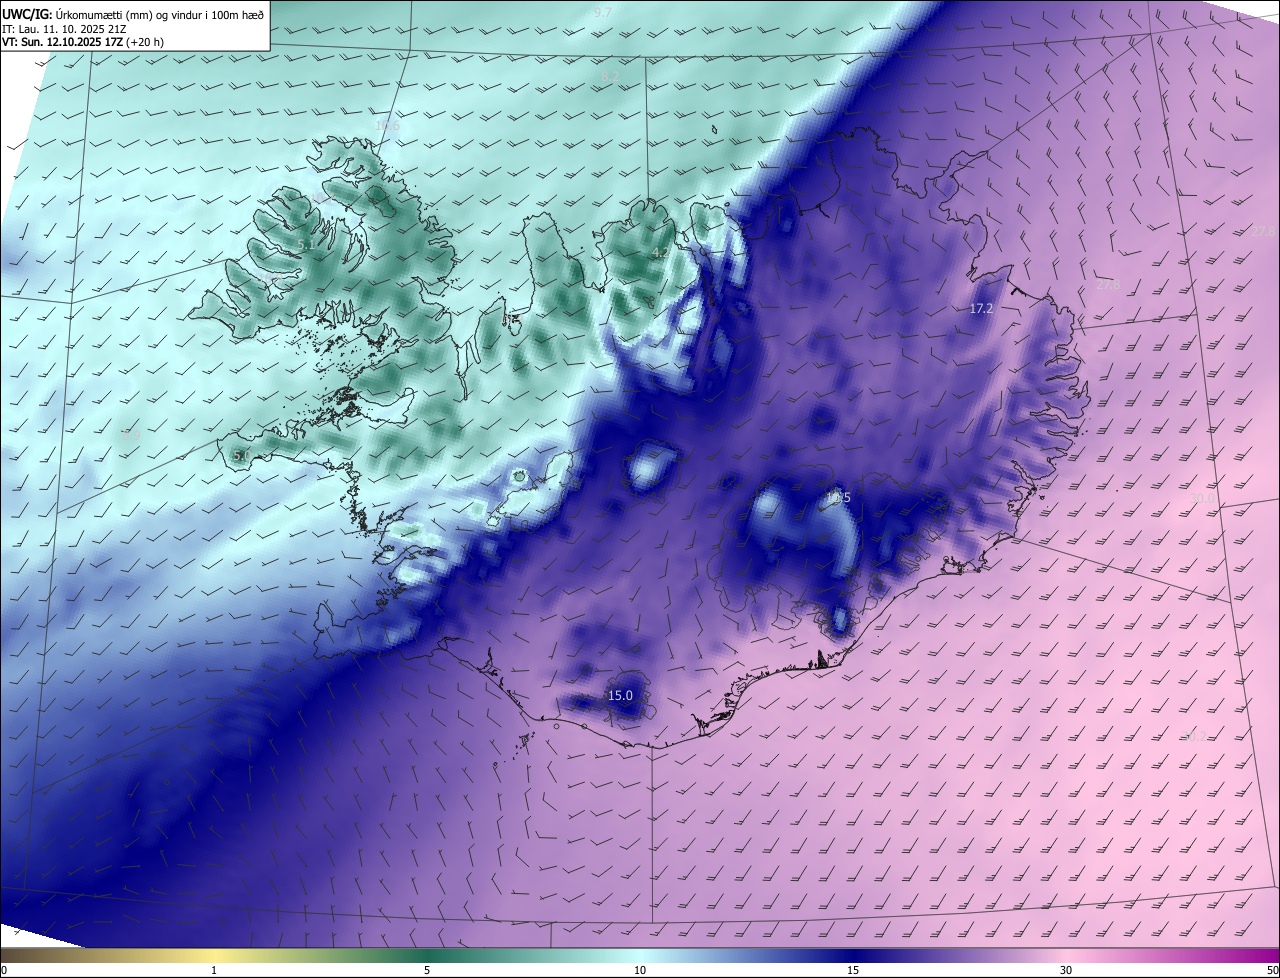Click the 4.2 value label on the map
The image size is (1280, 978).
tap(660, 253)
